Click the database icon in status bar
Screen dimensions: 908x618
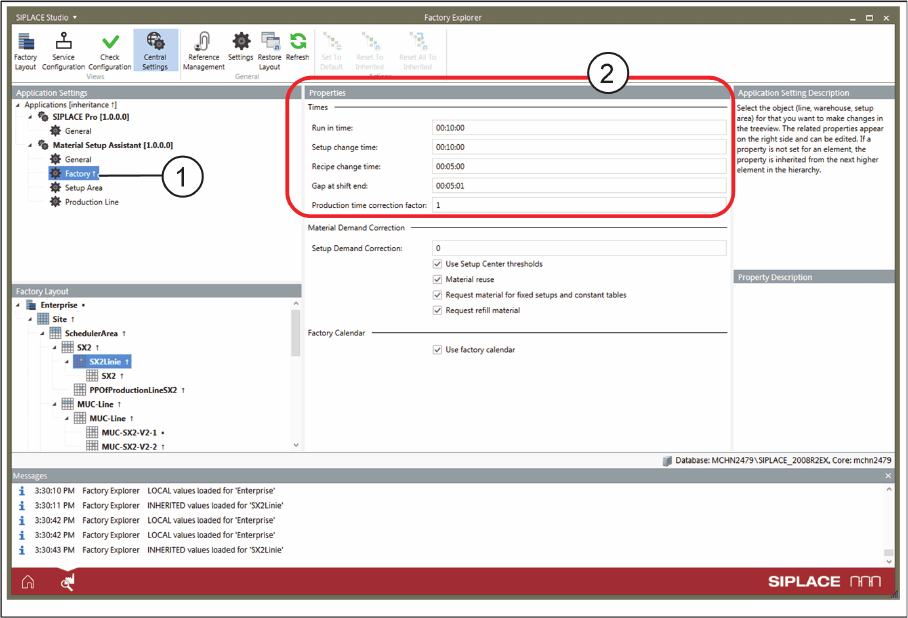pyautogui.click(x=667, y=461)
